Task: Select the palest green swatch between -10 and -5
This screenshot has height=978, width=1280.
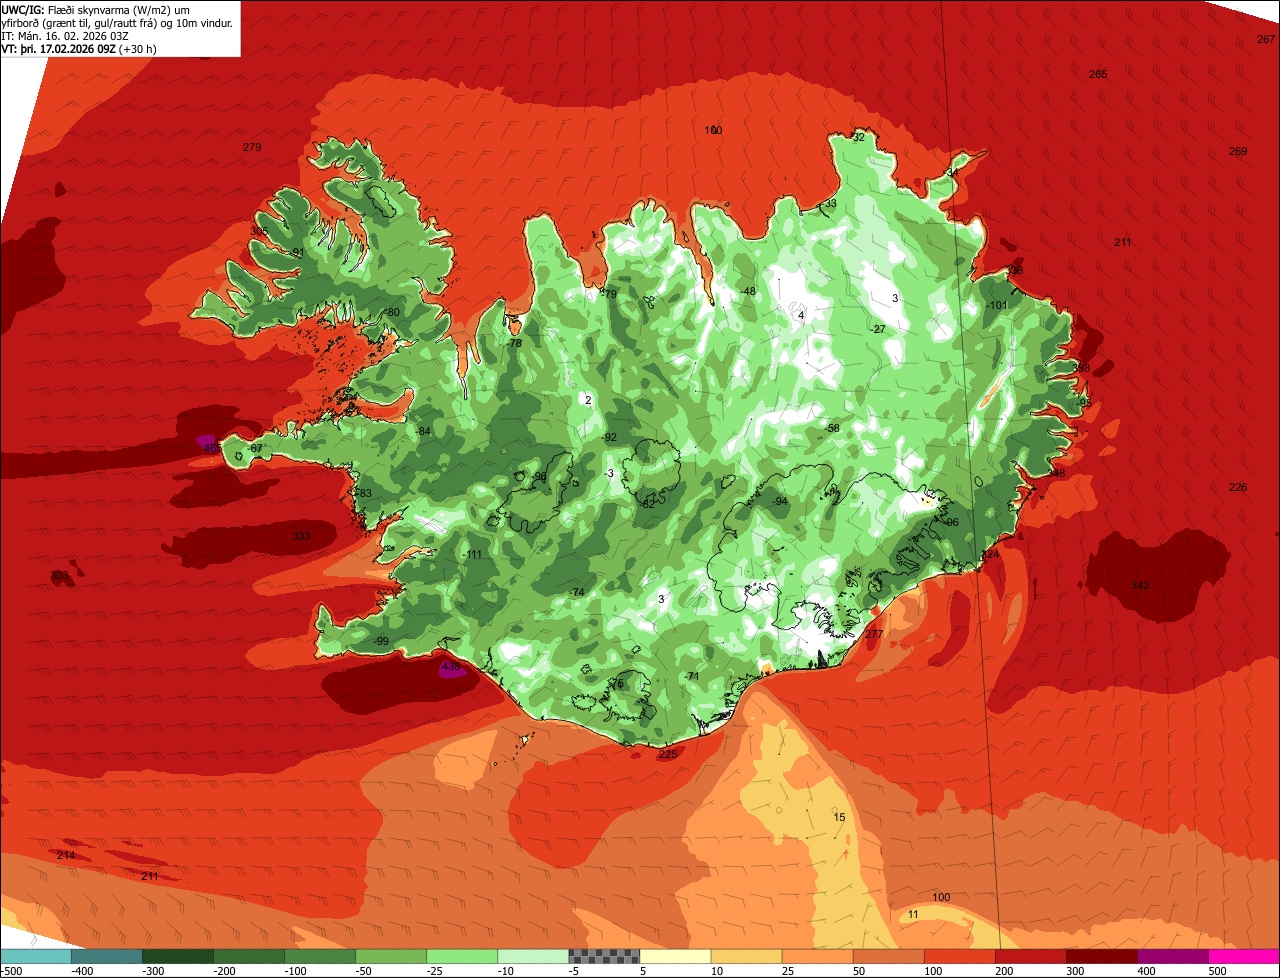Action: 533,956
